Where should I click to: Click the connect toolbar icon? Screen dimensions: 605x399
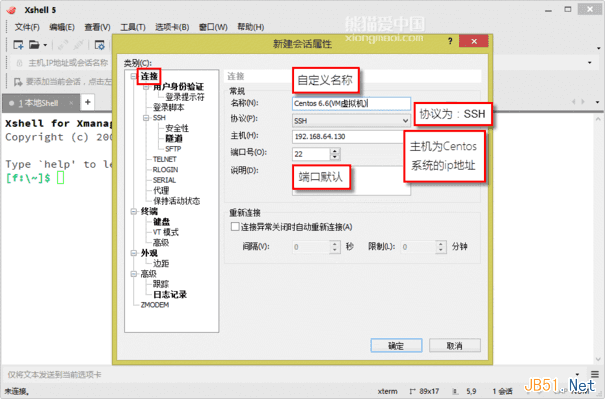(62, 45)
